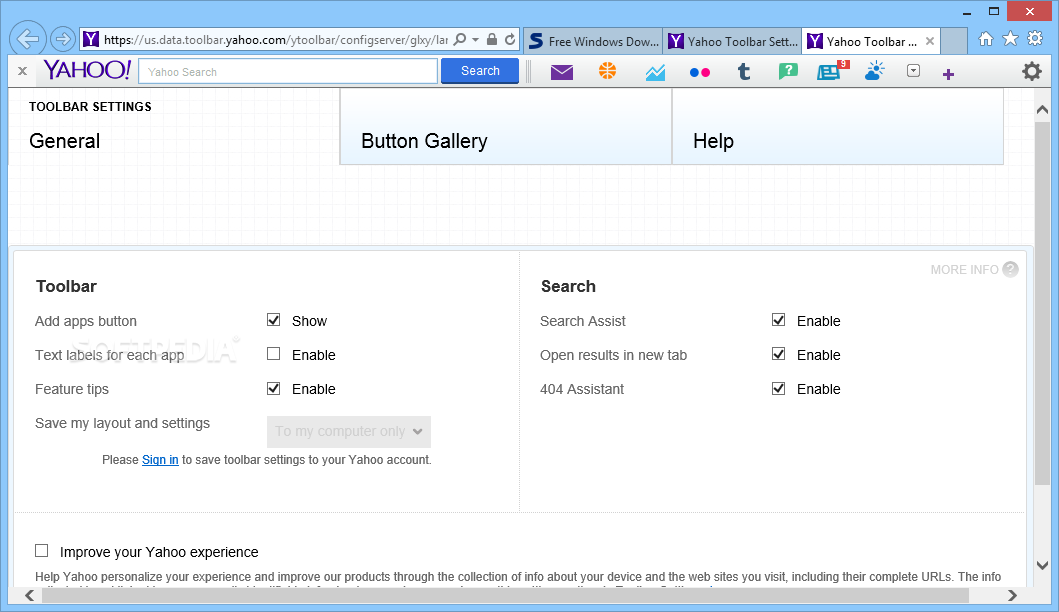This screenshot has width=1059, height=612.
Task: Switch to Yahoo Toolbar Settings browser tab
Action: [733, 41]
